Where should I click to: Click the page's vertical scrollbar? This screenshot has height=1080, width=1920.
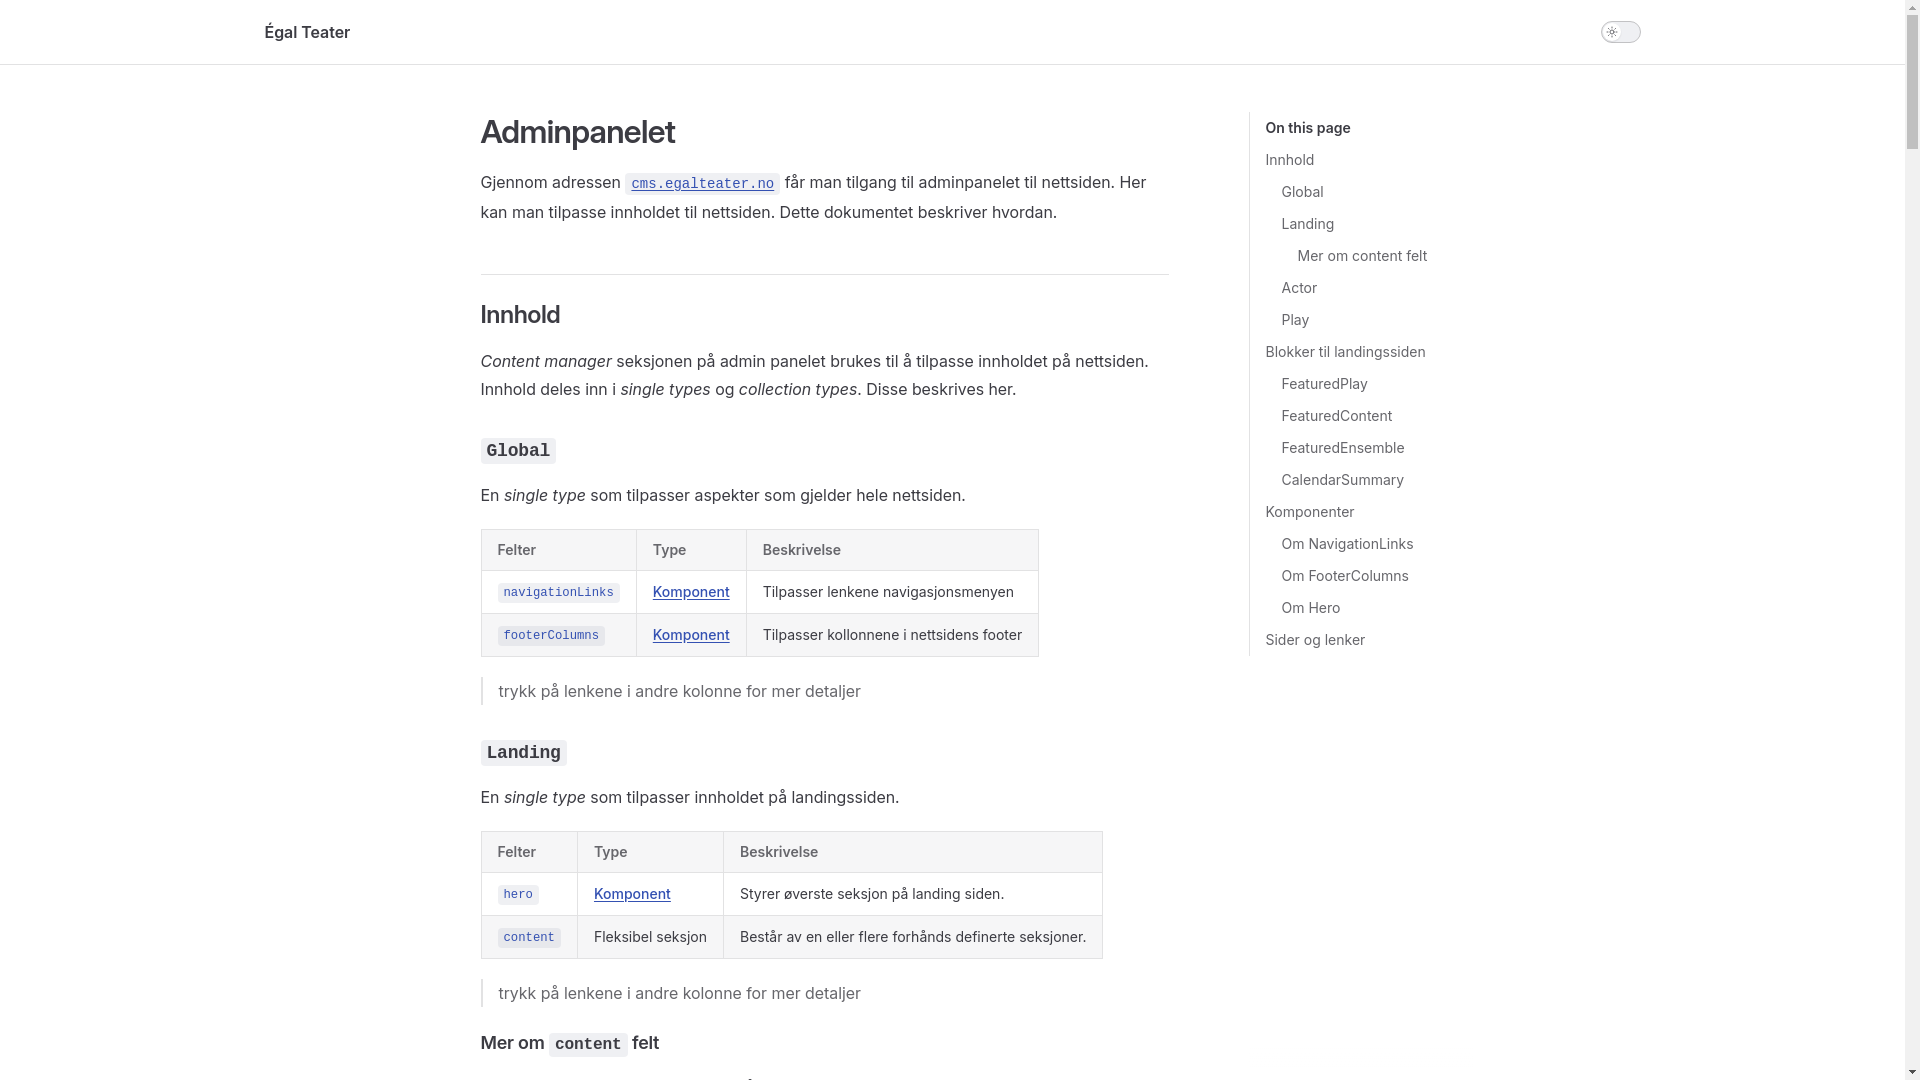[x=1912, y=540]
